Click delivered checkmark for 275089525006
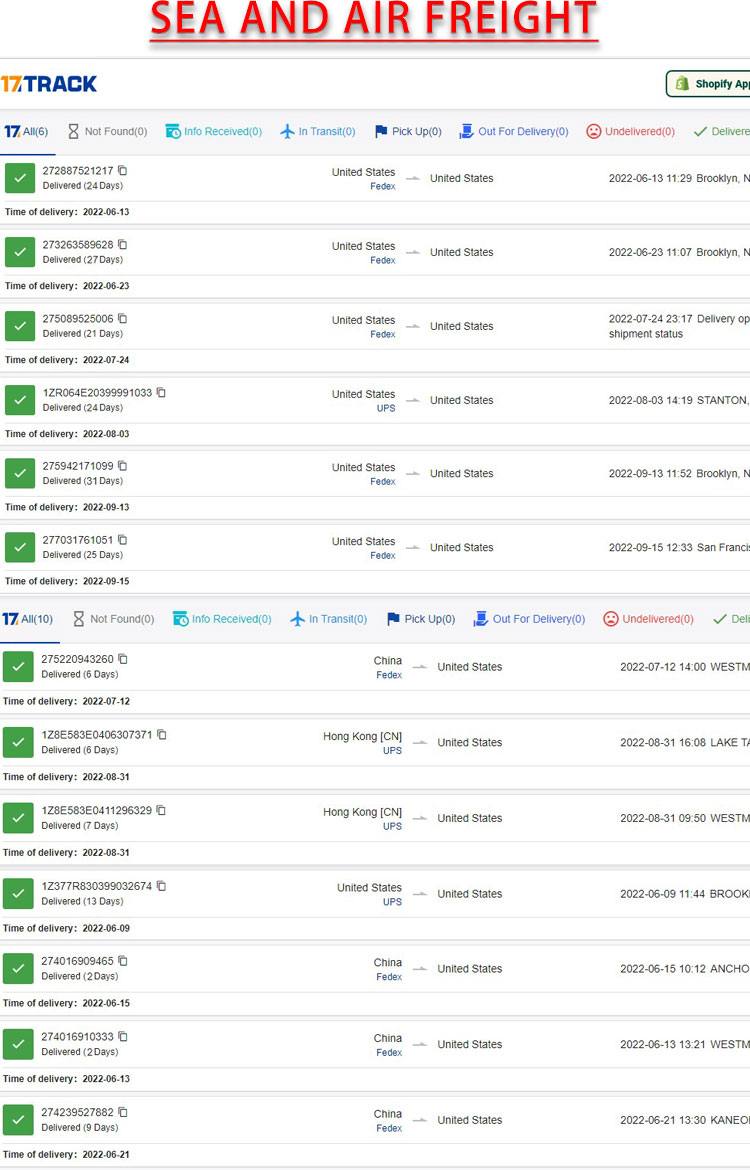 [x=20, y=326]
